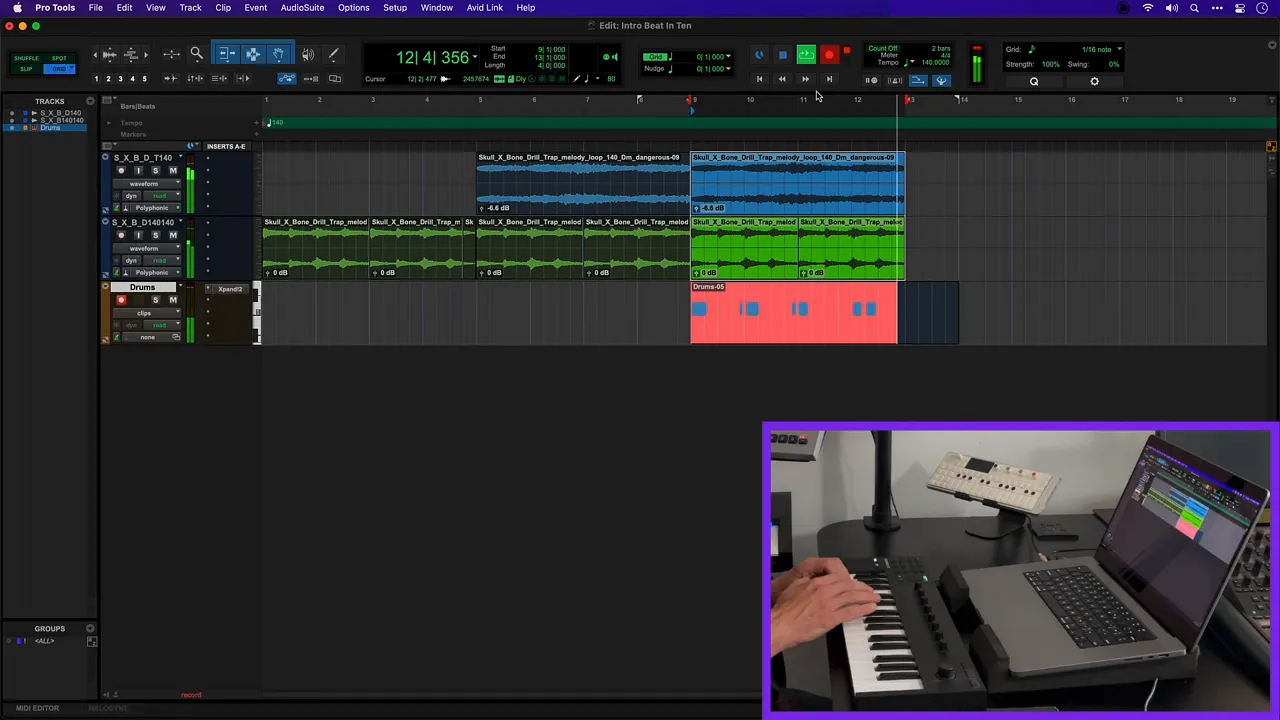The image size is (1280, 720).
Task: Click Return to Zero transport button
Action: tap(759, 80)
